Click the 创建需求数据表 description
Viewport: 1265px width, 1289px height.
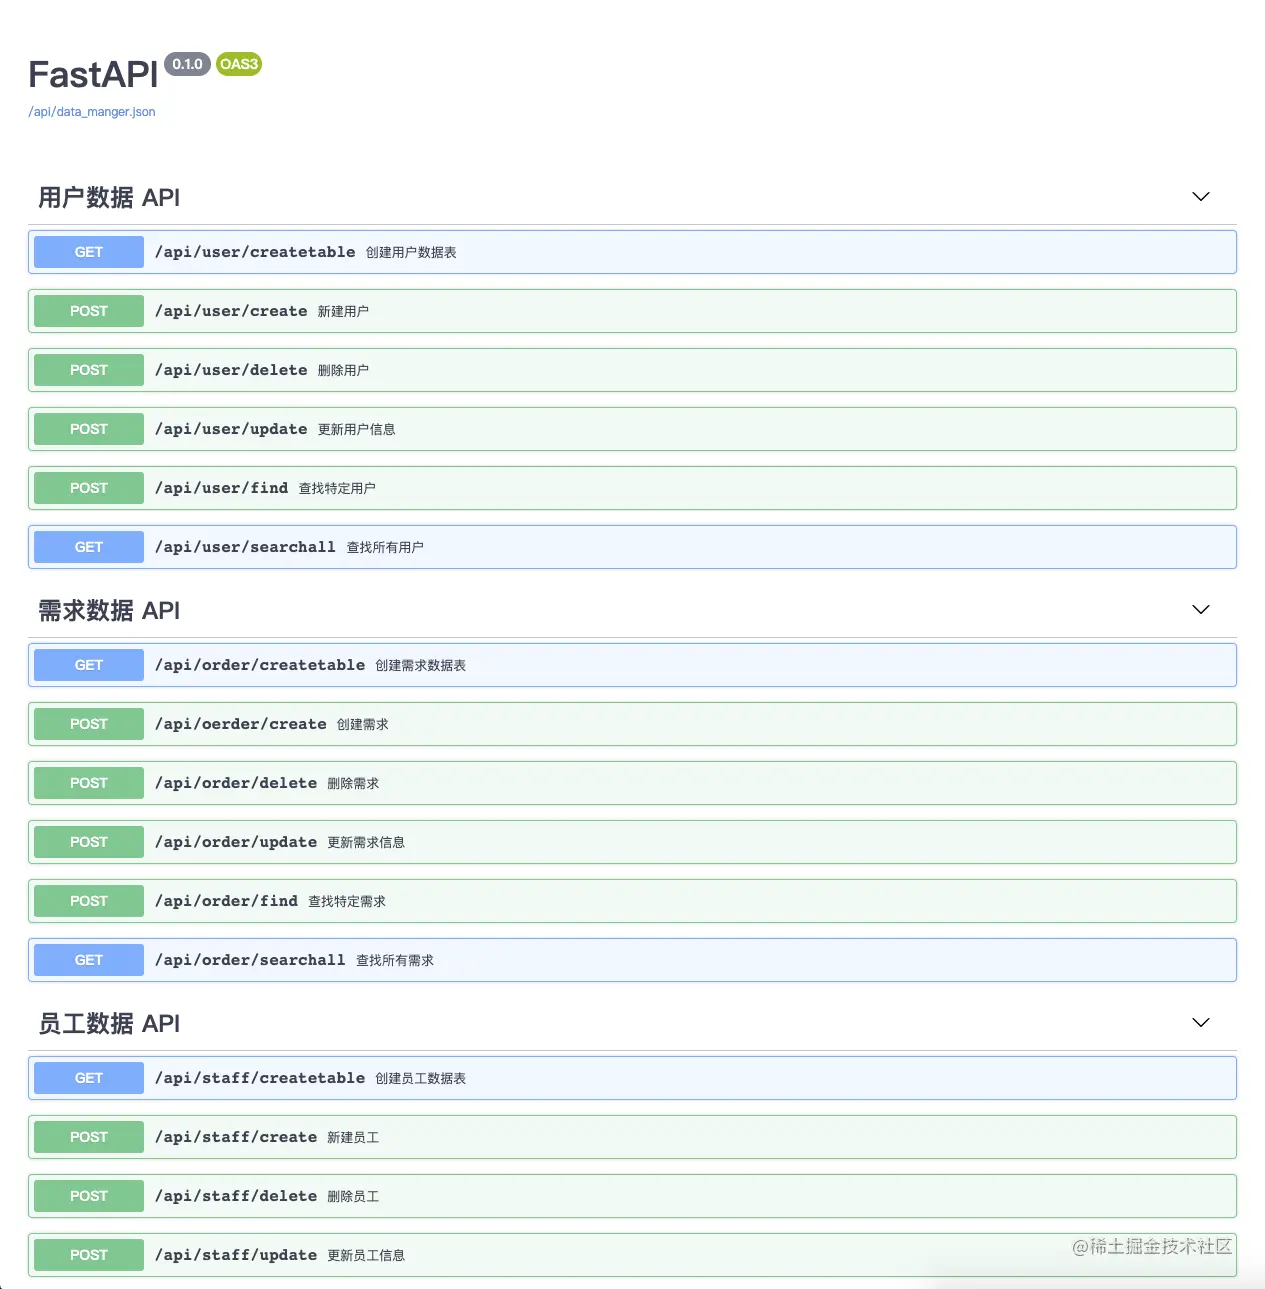pos(421,666)
